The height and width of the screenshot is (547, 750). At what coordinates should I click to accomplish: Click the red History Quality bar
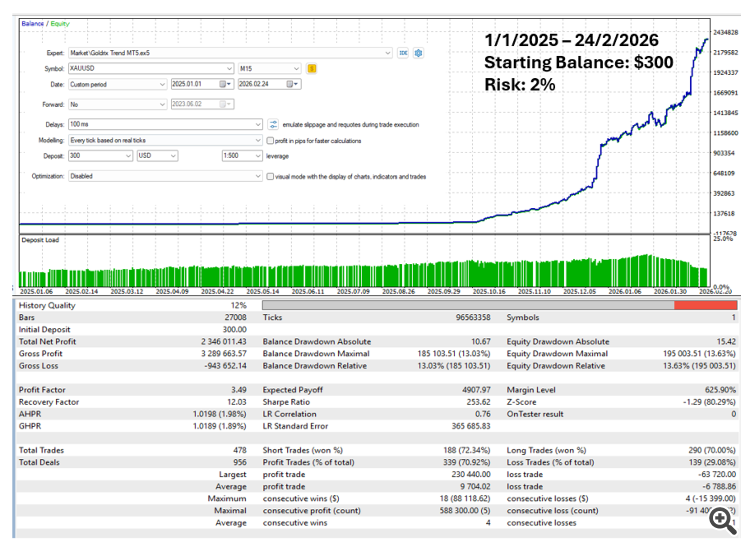coord(703,305)
